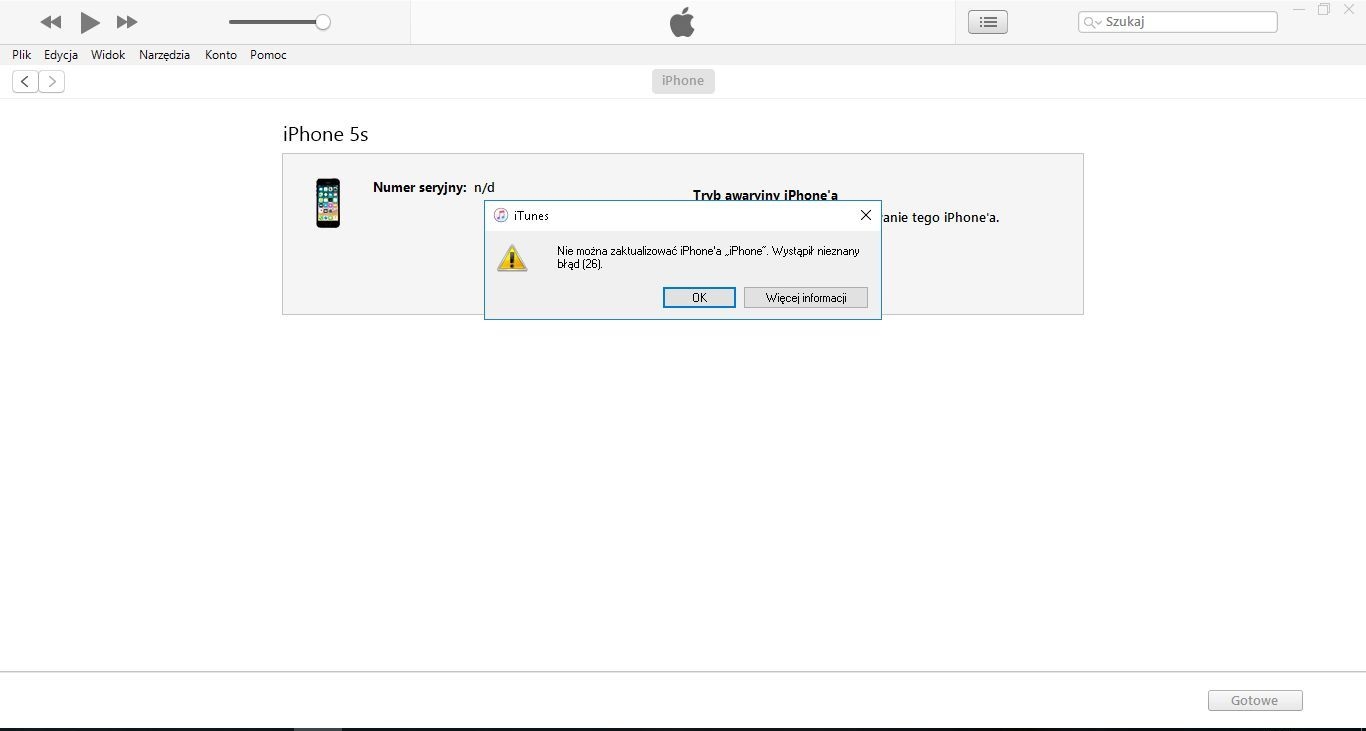This screenshot has height=731, width=1366.
Task: Click the iPhone 5s device thumbnail
Action: 328,203
